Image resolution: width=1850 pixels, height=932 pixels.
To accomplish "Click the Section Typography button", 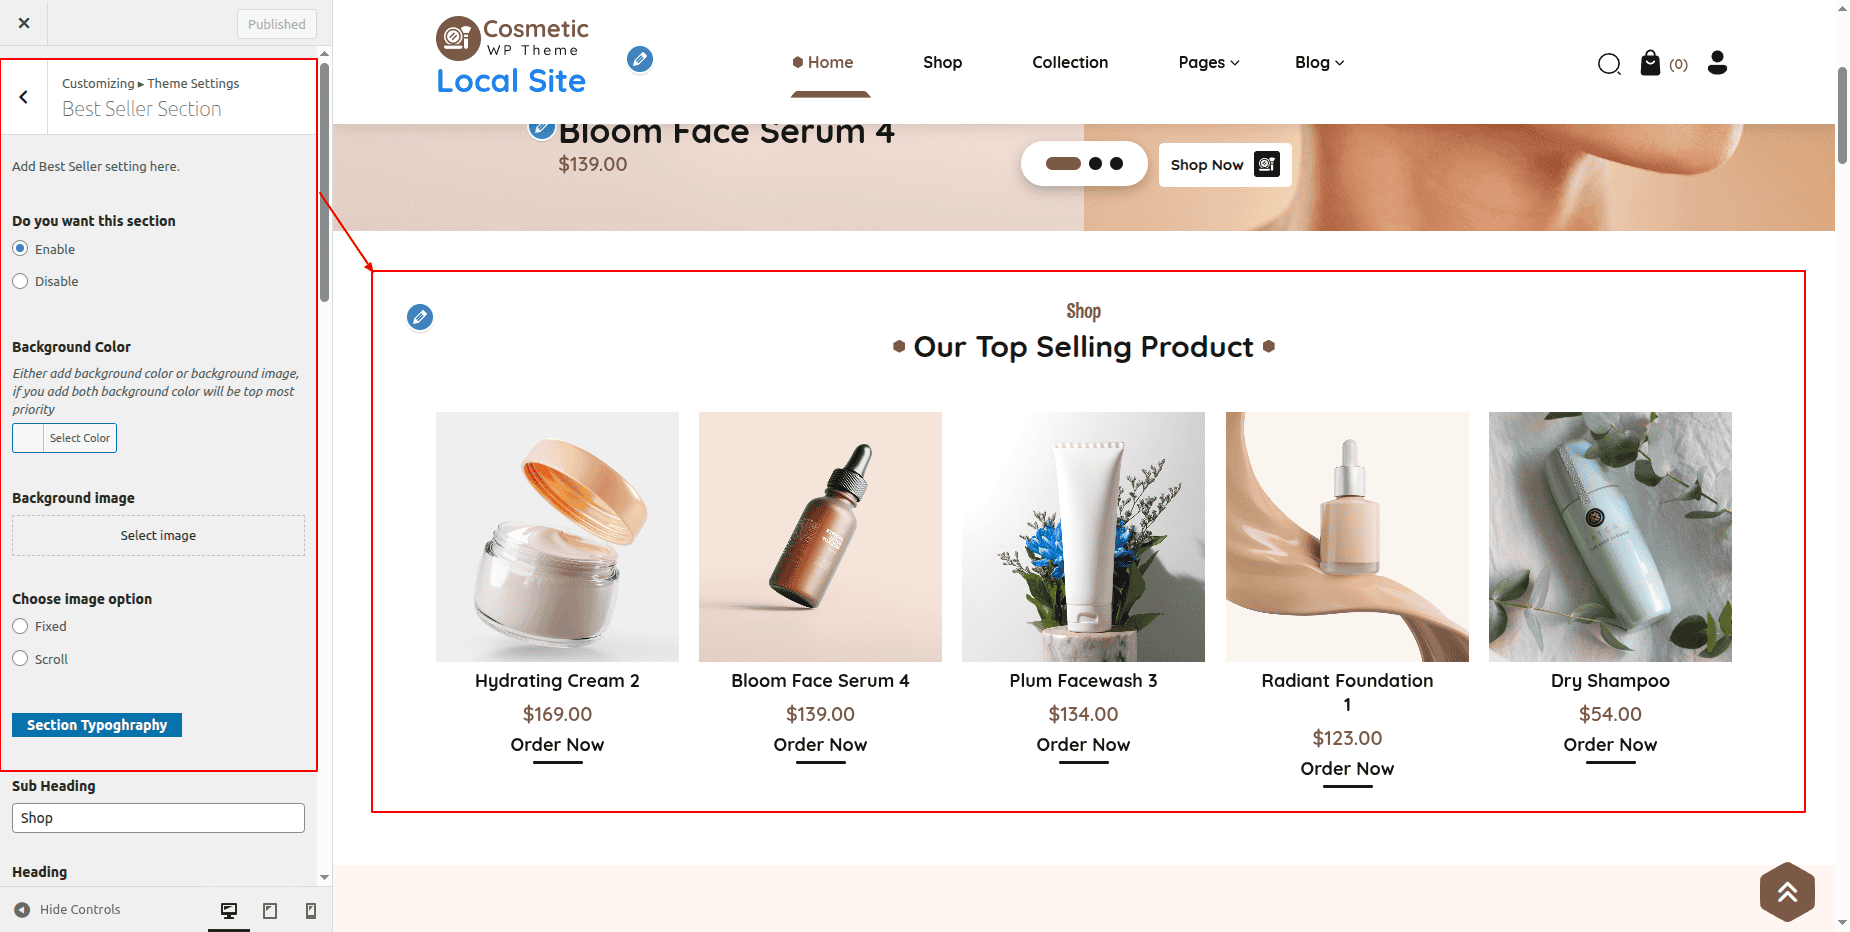I will 97,725.
